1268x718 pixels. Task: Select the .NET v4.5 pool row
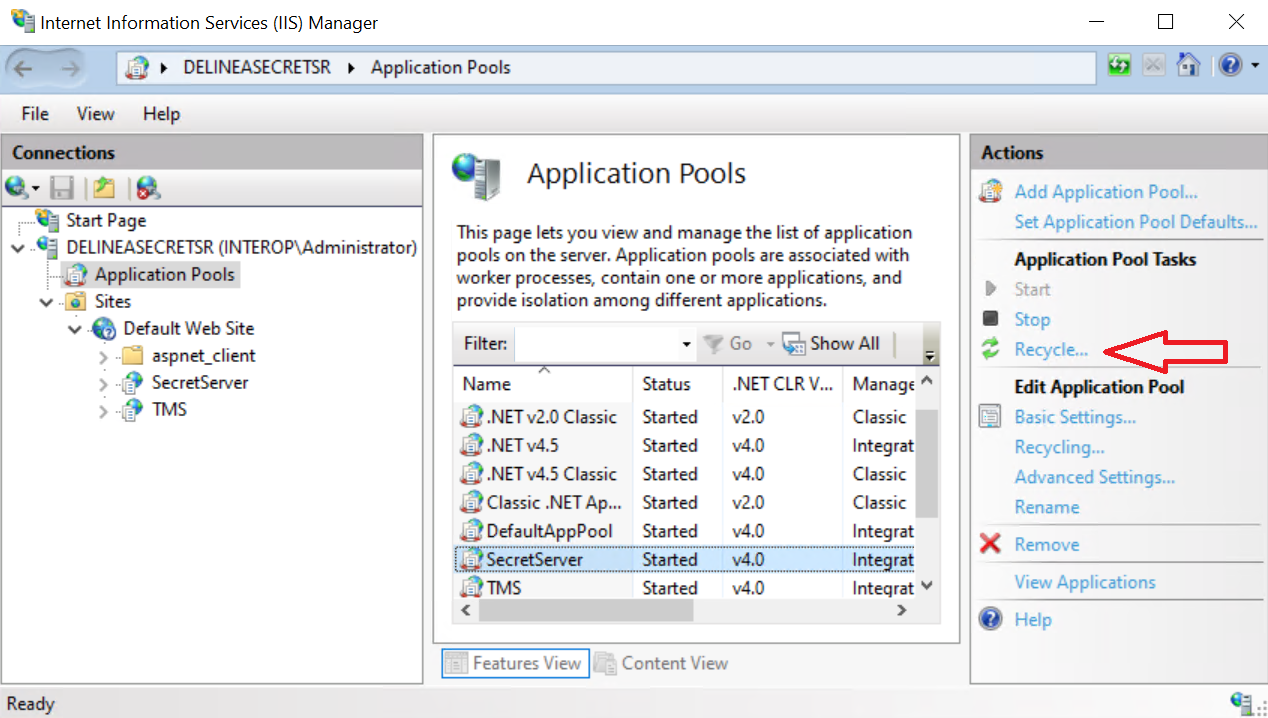(685, 446)
